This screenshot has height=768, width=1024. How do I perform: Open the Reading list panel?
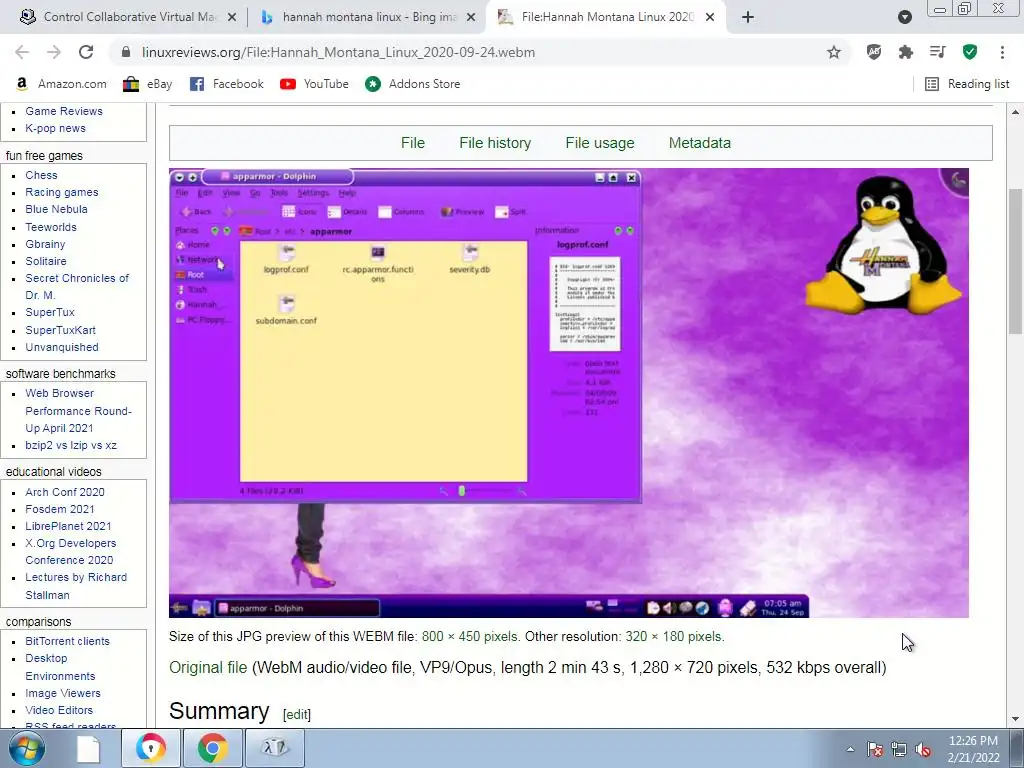pos(967,84)
